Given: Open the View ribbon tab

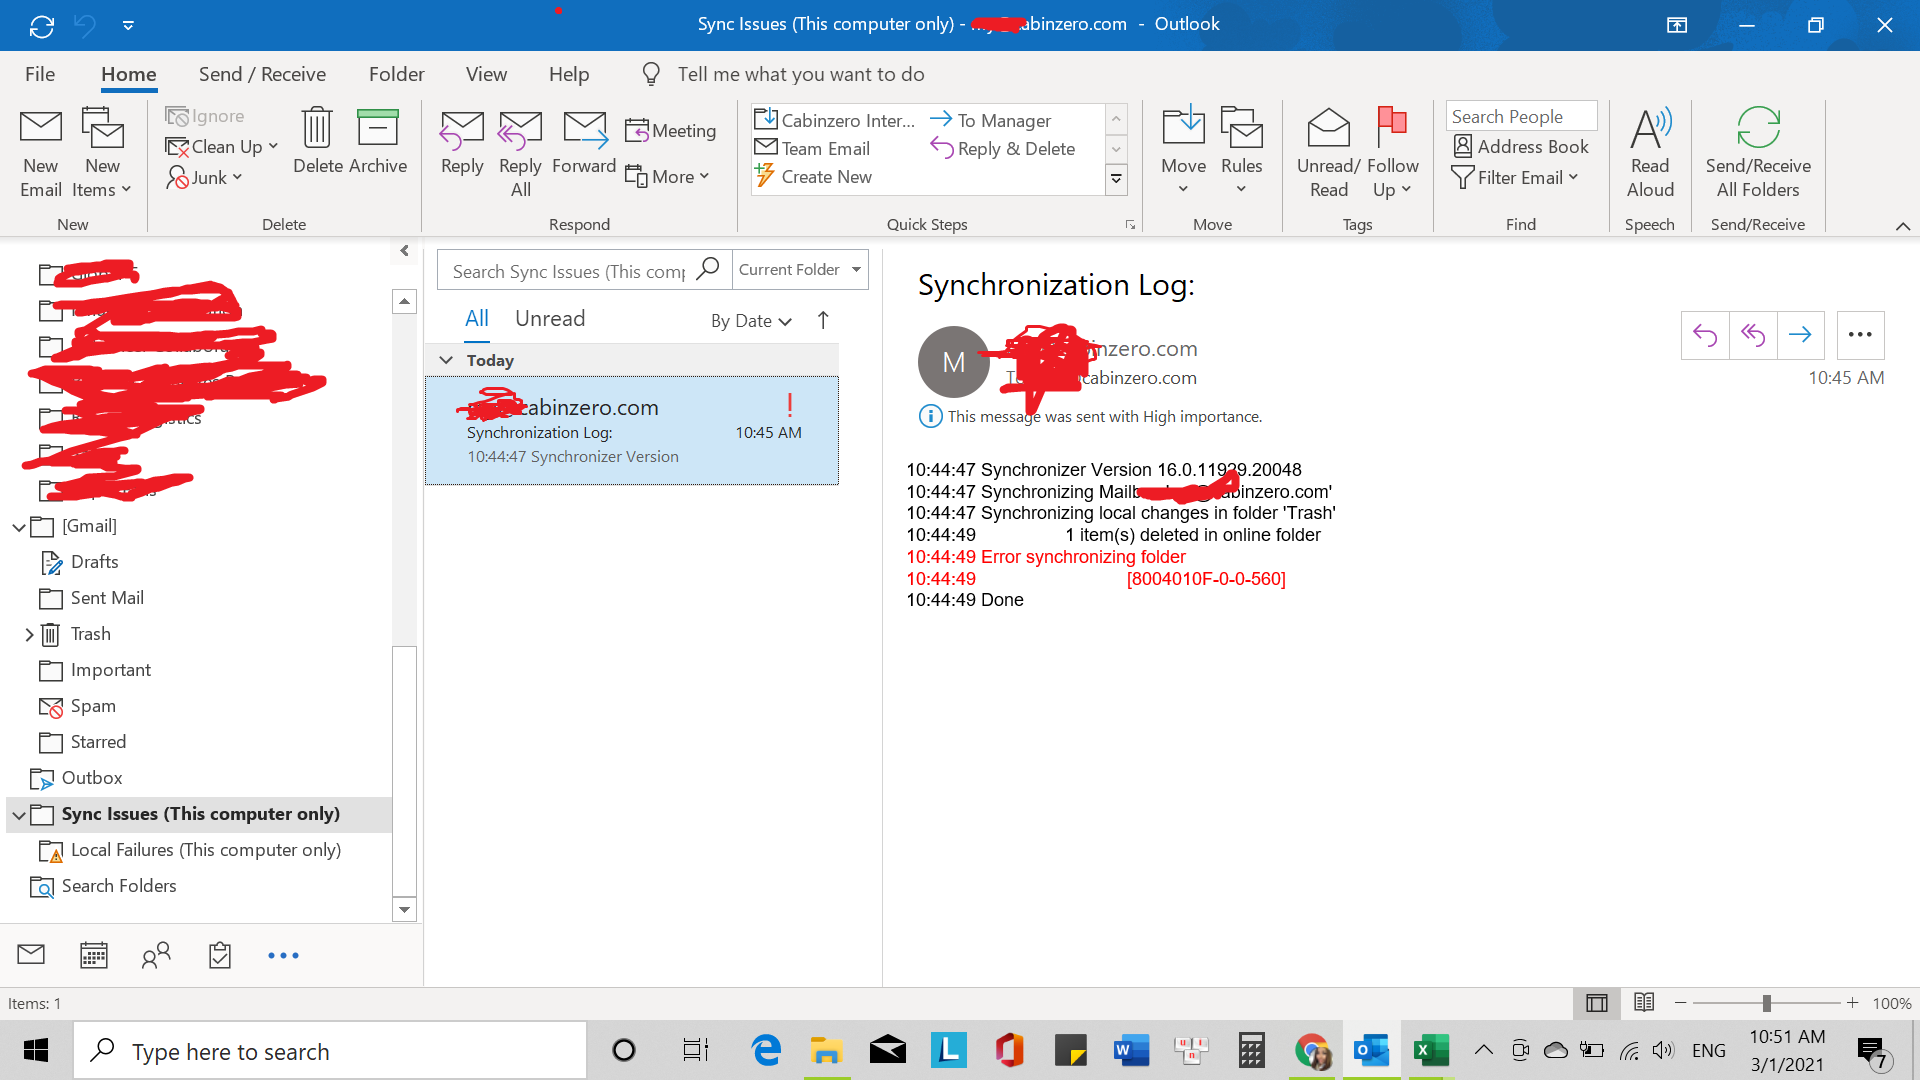Looking at the screenshot, I should (x=486, y=74).
